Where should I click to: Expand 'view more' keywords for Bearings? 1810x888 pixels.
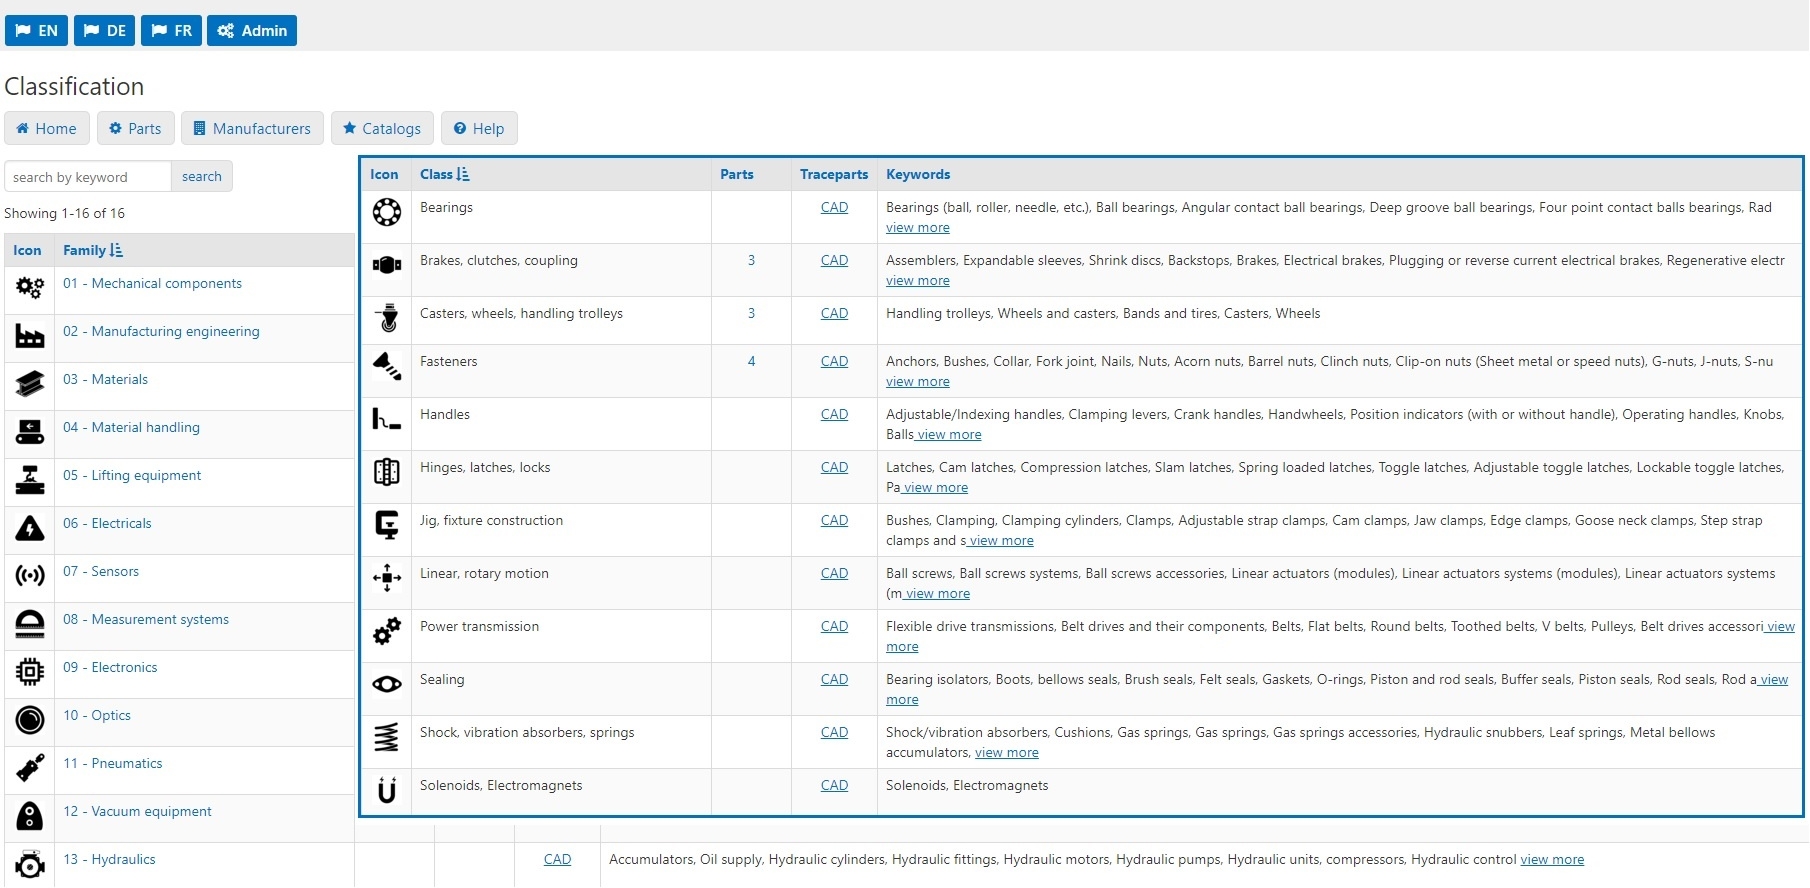click(x=918, y=228)
